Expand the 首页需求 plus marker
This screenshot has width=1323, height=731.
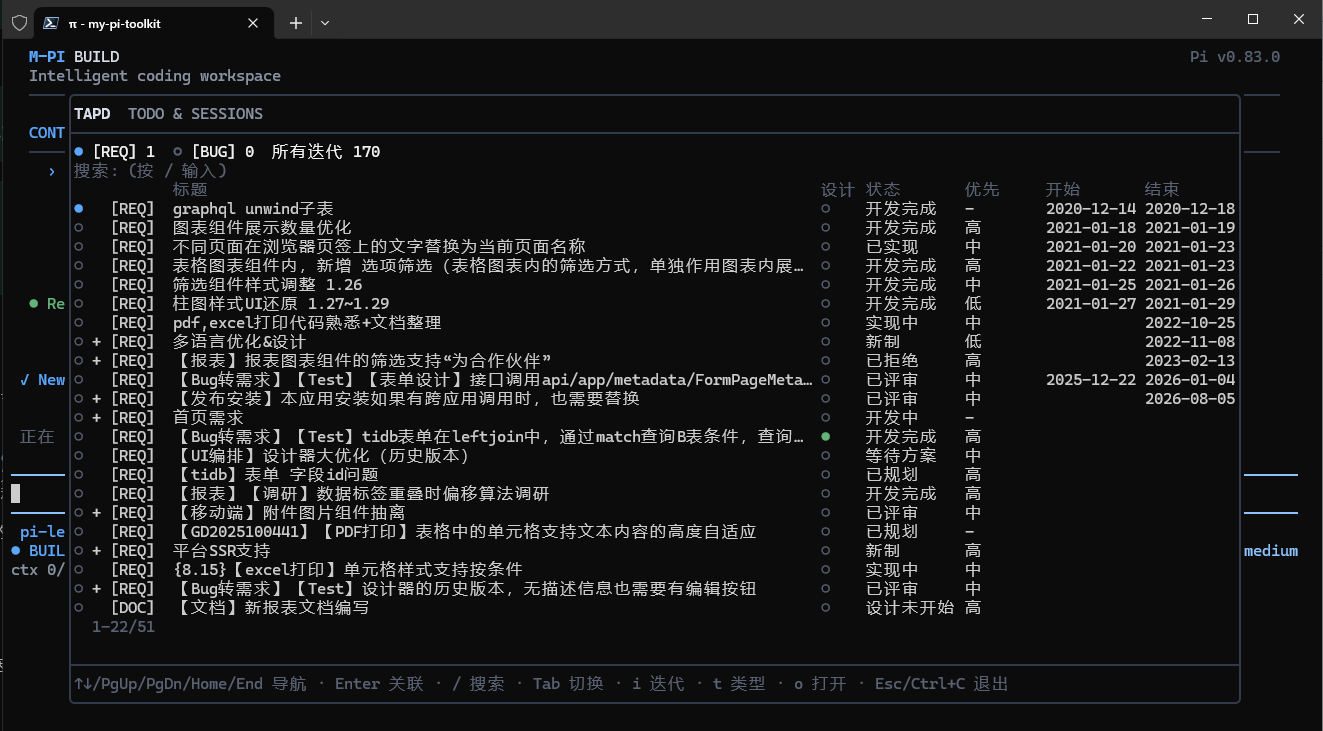coord(97,418)
